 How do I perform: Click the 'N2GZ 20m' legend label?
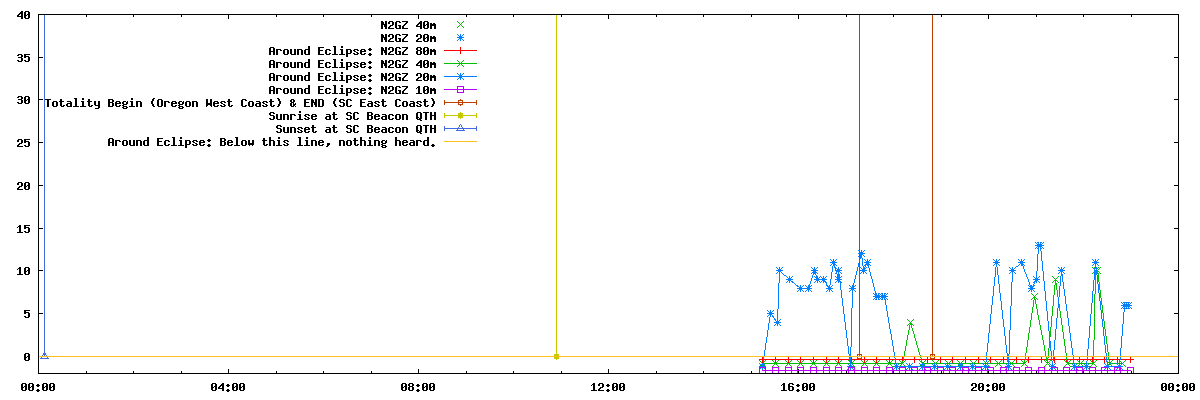click(408, 38)
